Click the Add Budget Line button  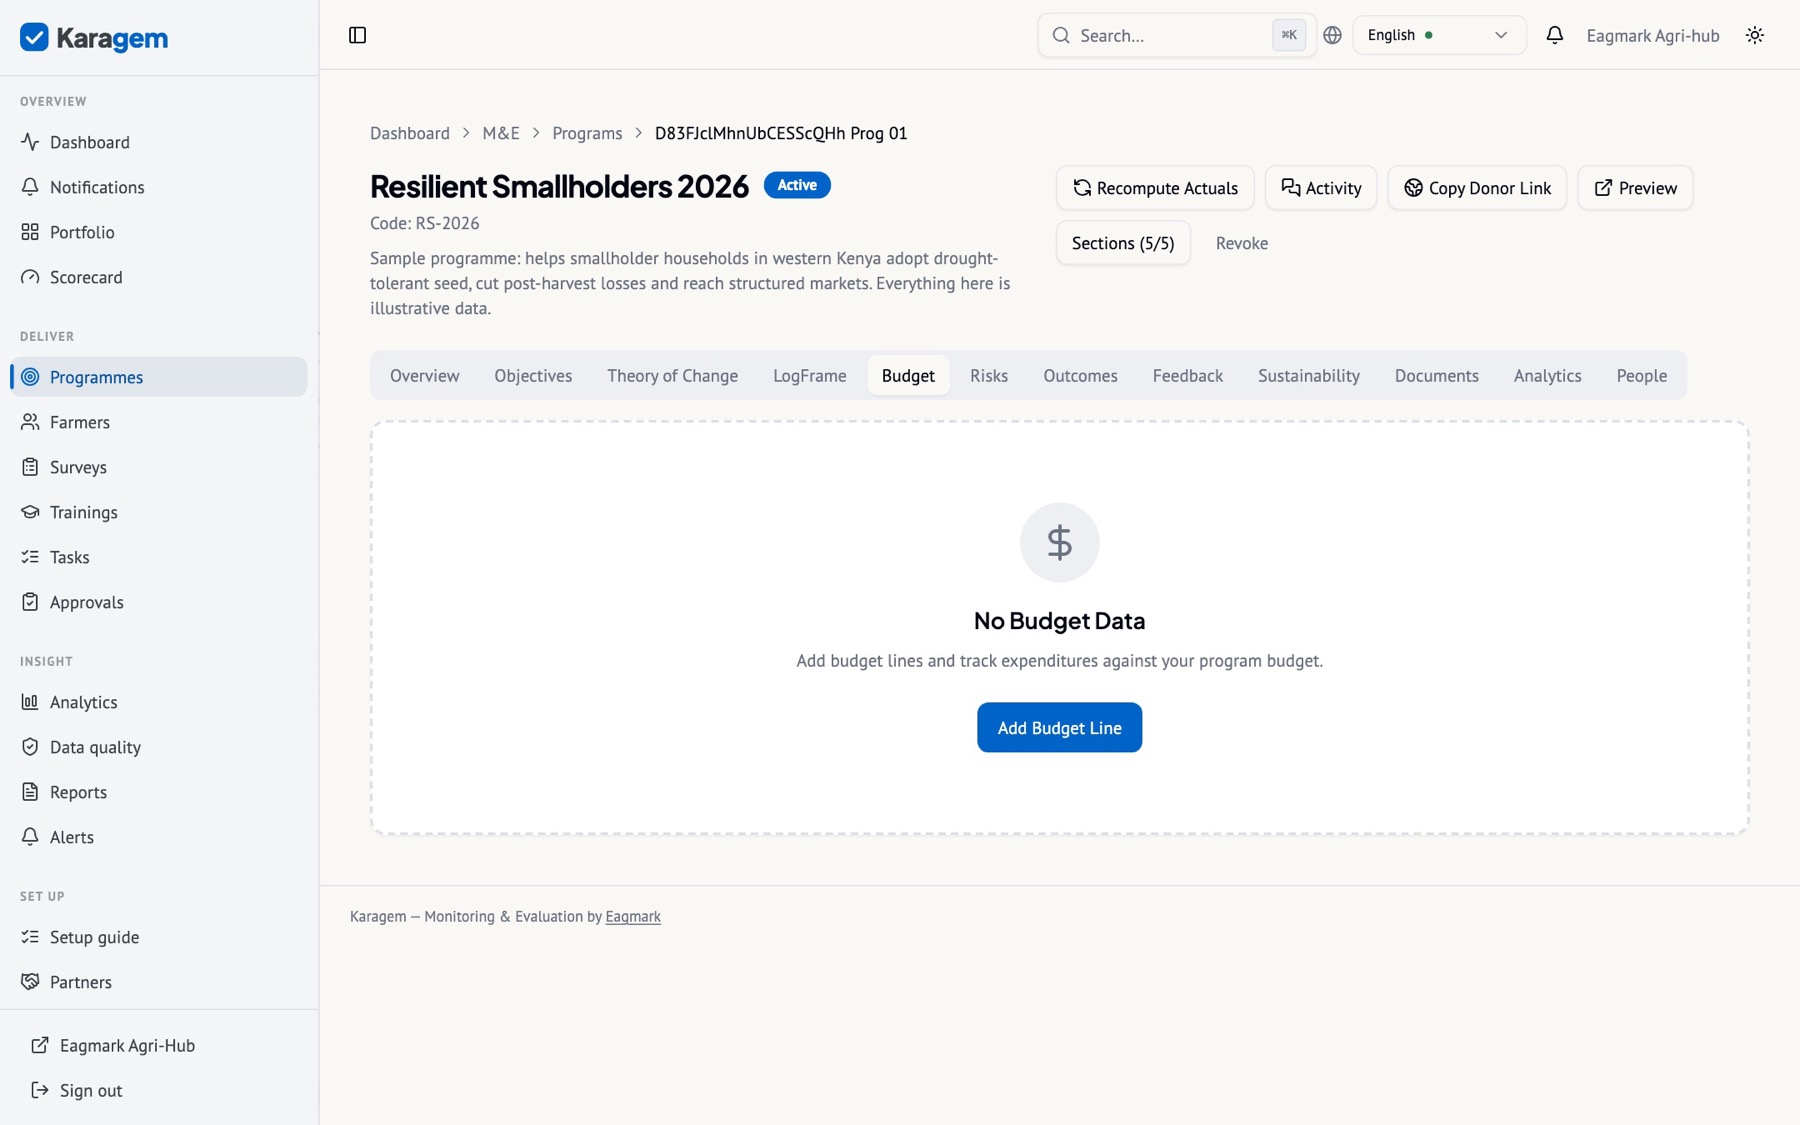pos(1059,728)
